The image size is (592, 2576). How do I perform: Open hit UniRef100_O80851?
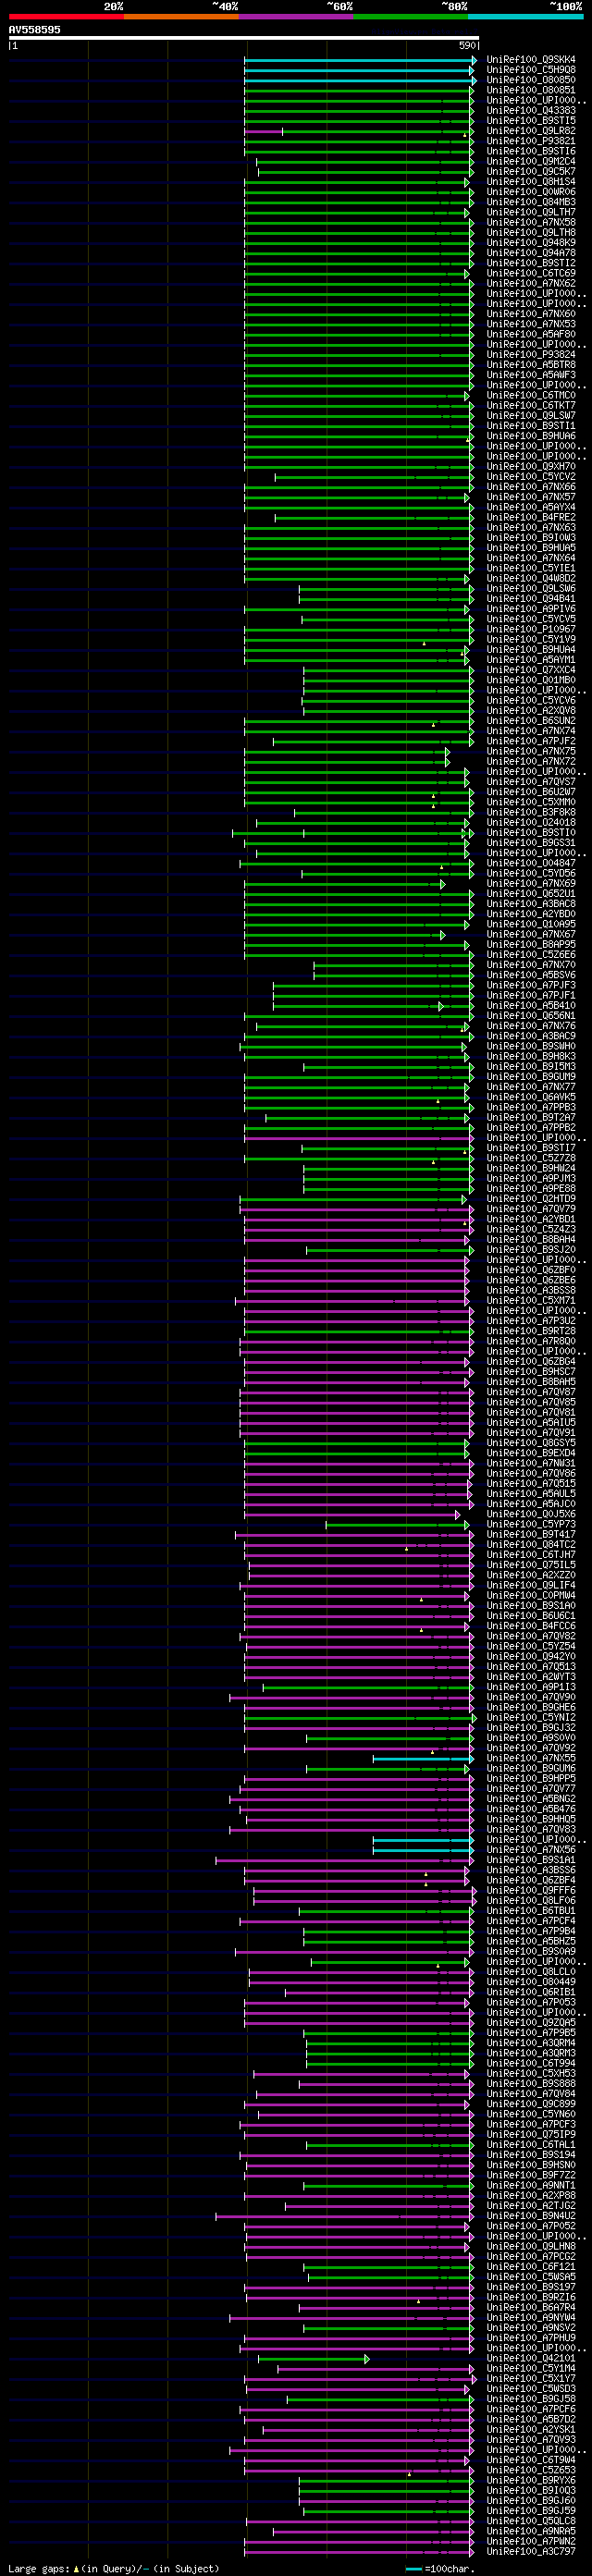point(531,90)
